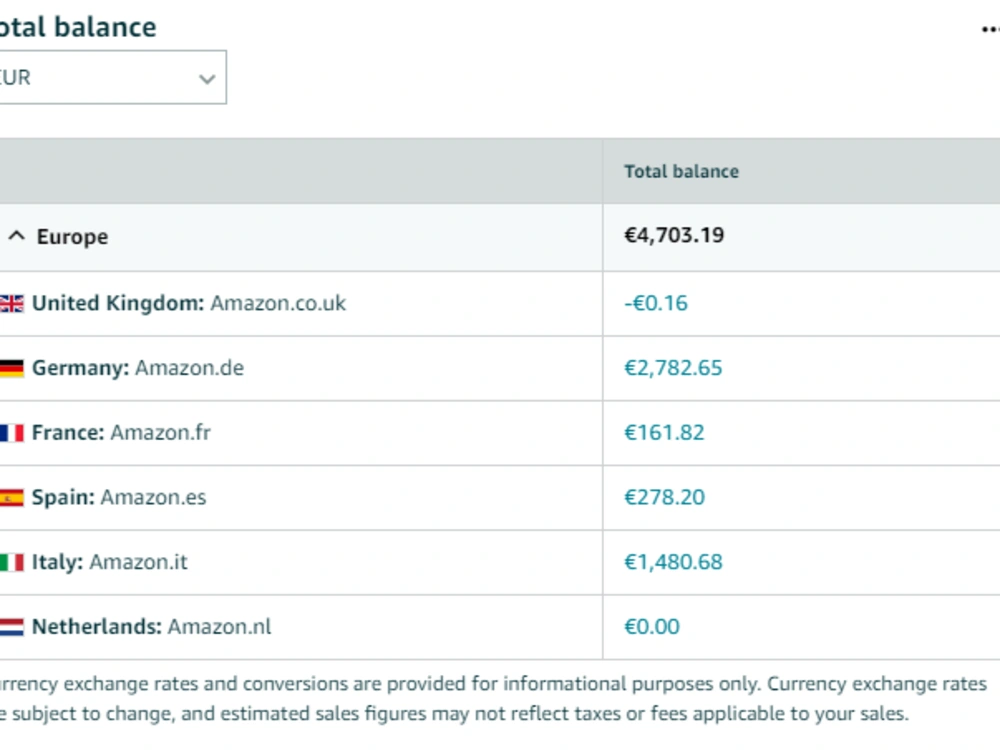
Task: Open the €2,782.65 Germany balance link
Action: pyautogui.click(x=673, y=368)
